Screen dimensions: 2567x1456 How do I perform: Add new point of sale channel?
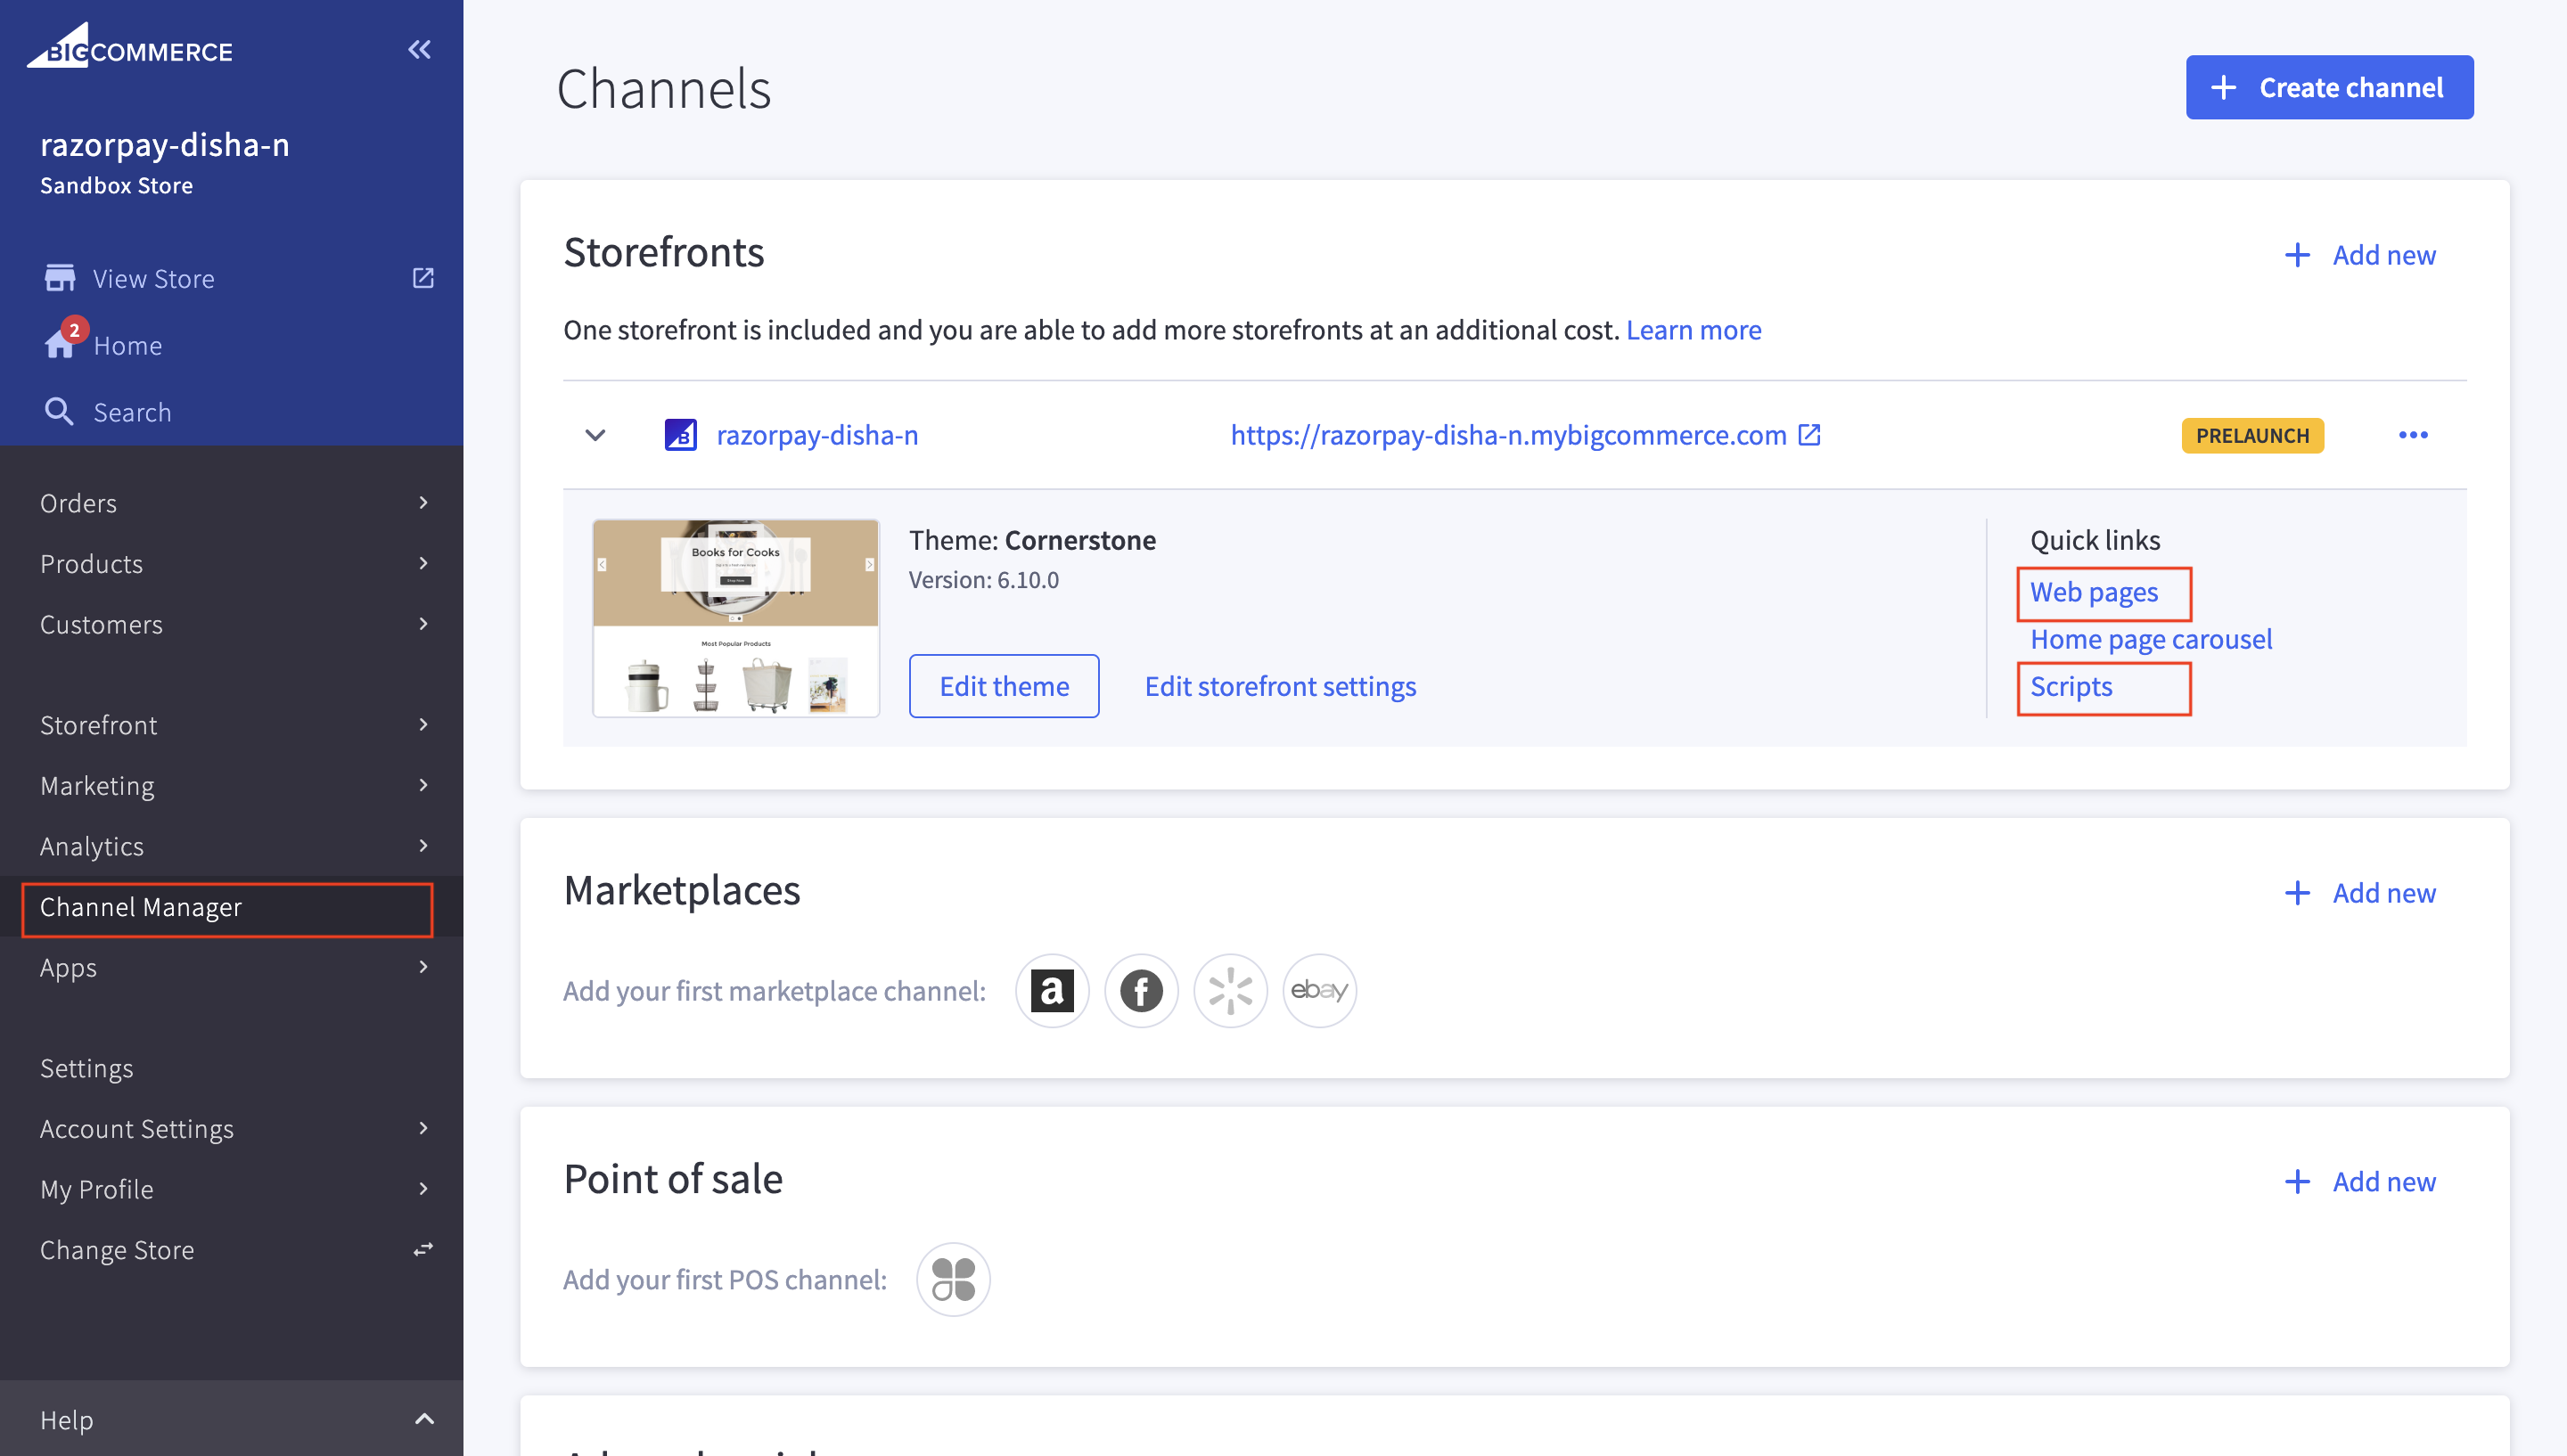coord(2360,1181)
